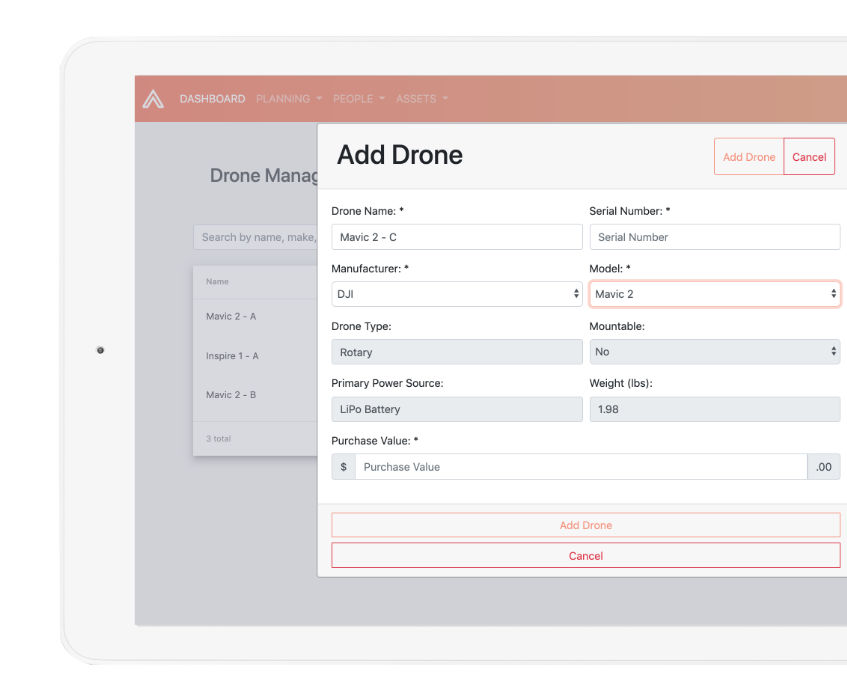Click the Drone Name label
This screenshot has height=692, width=847.
[x=367, y=211]
